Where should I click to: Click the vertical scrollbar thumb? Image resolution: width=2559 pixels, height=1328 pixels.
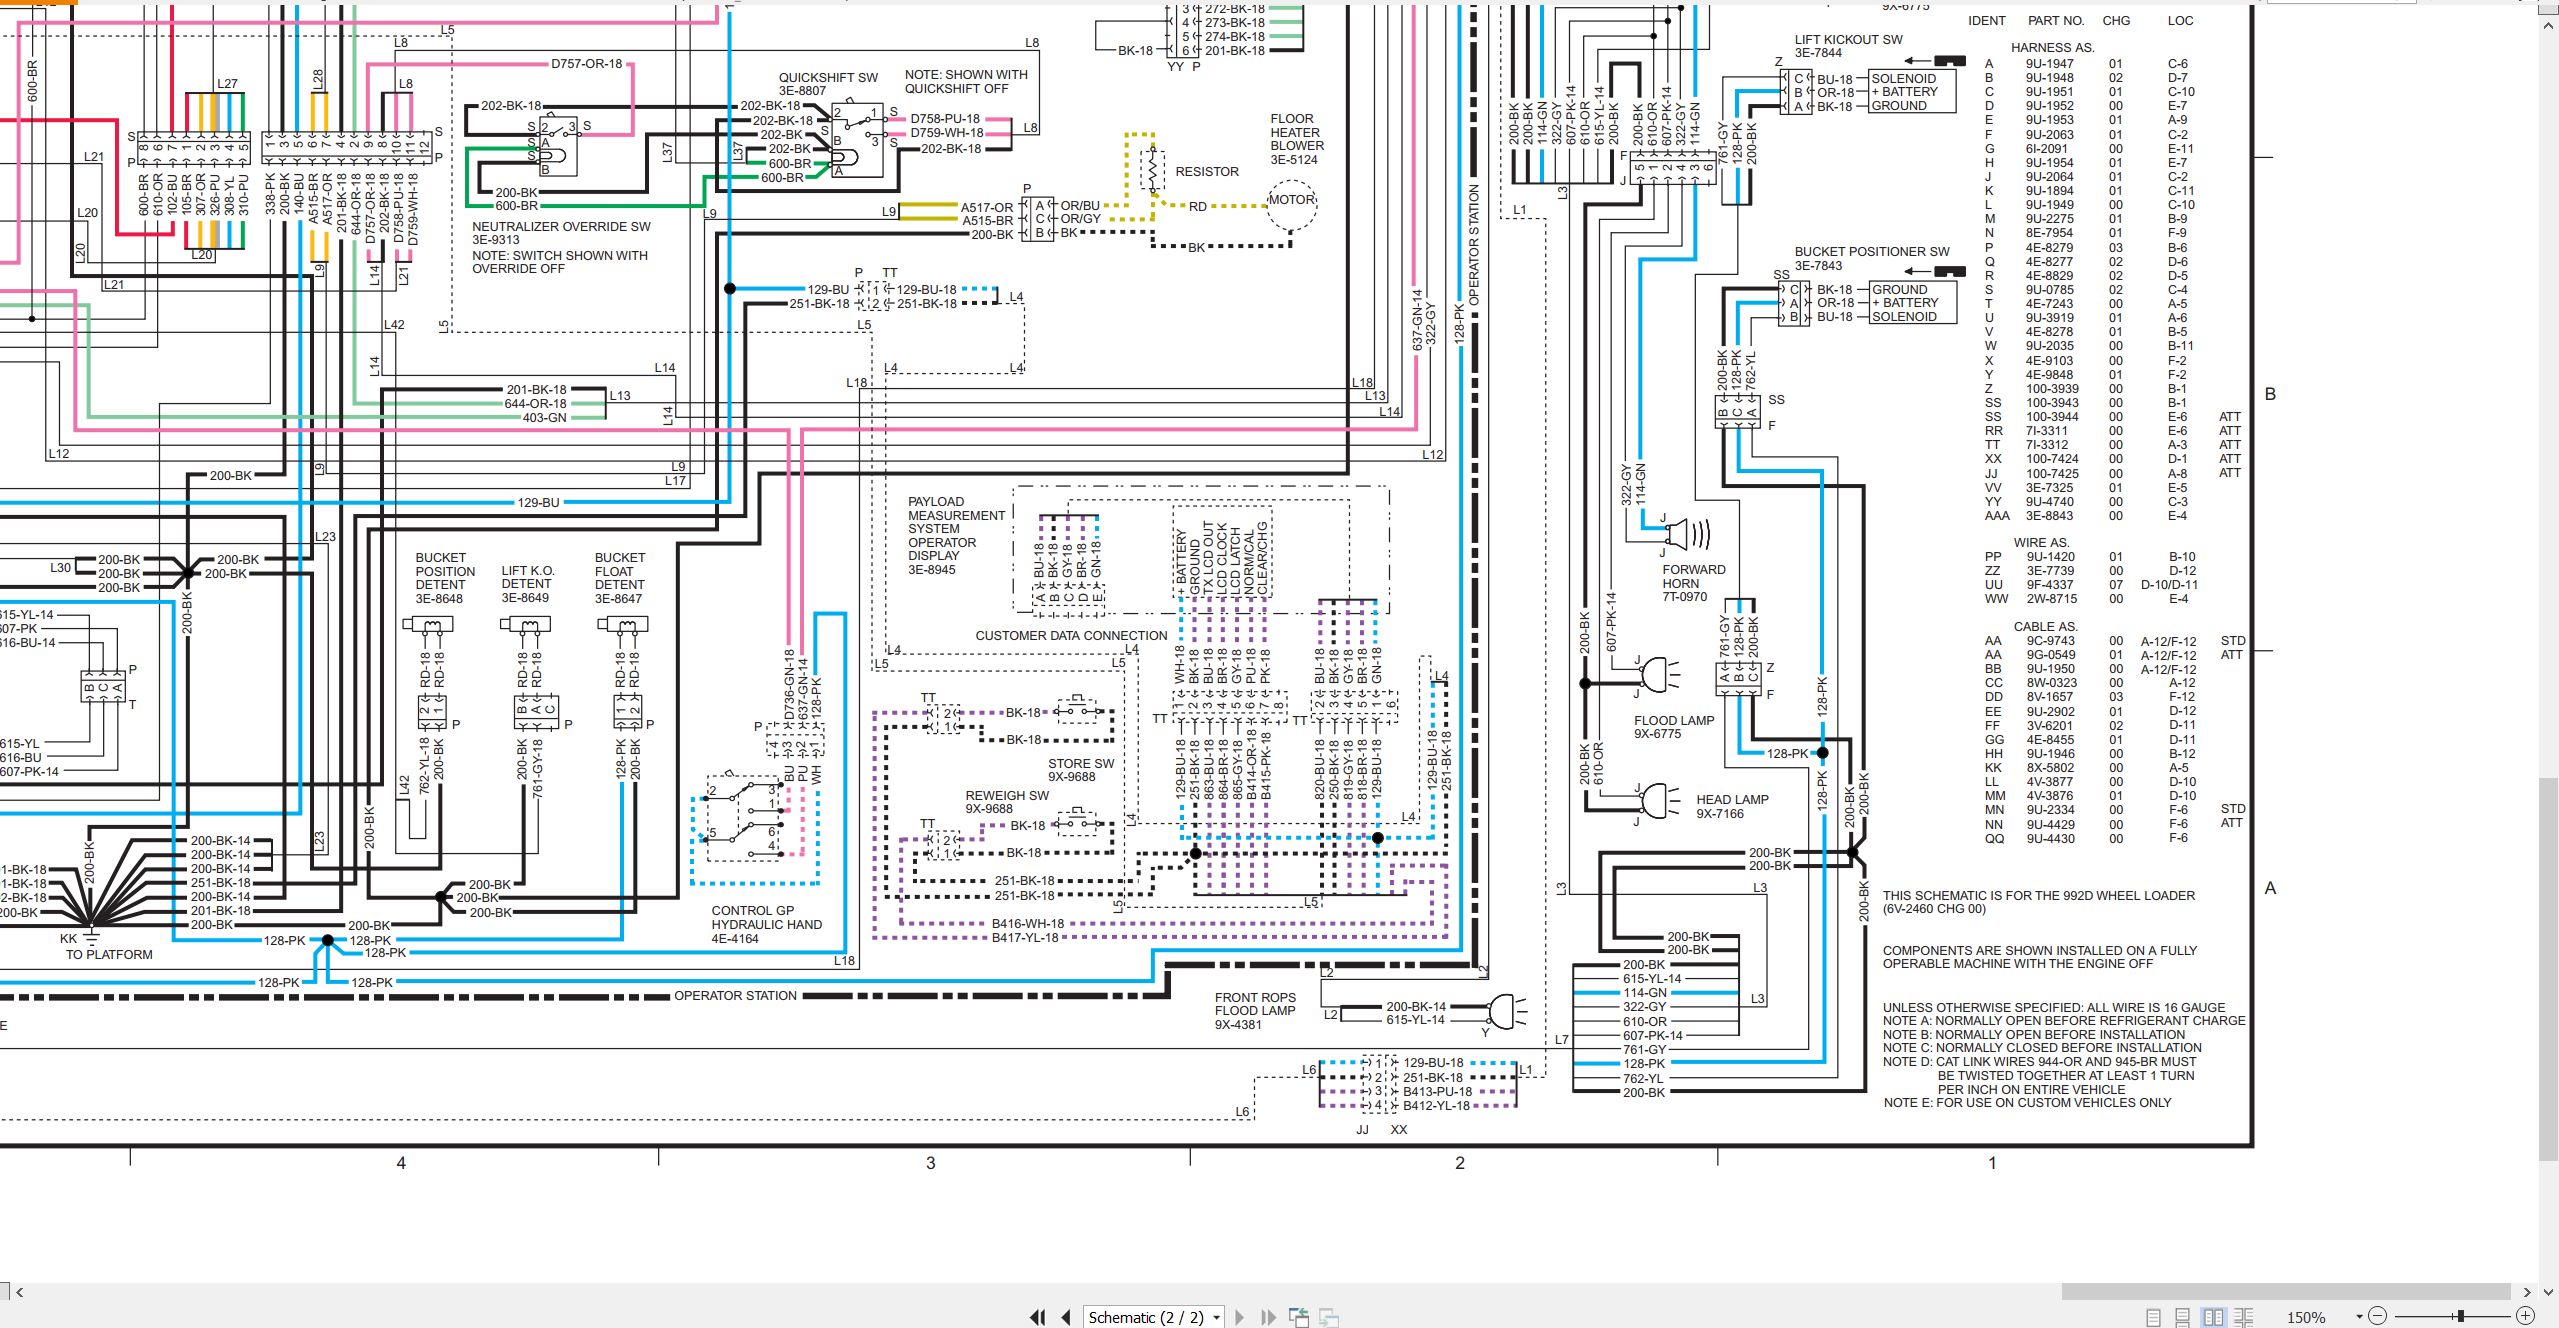tap(2548, 969)
